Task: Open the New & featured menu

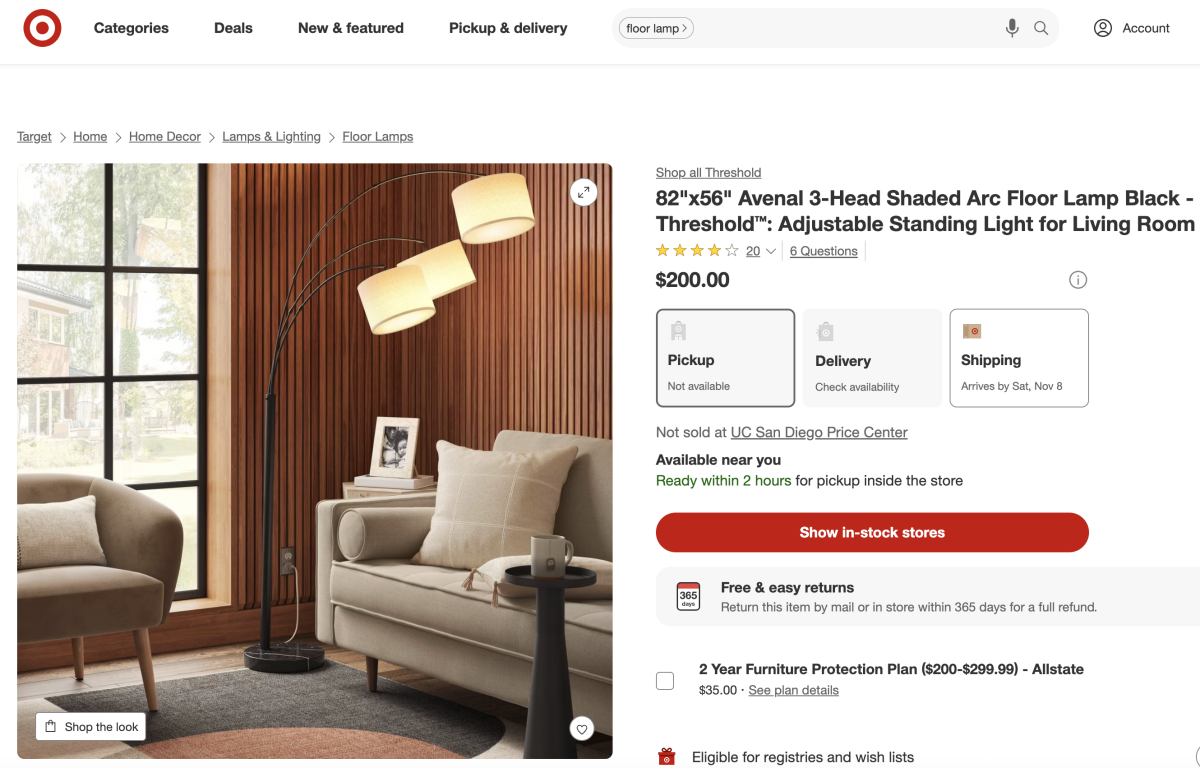Action: [351, 28]
